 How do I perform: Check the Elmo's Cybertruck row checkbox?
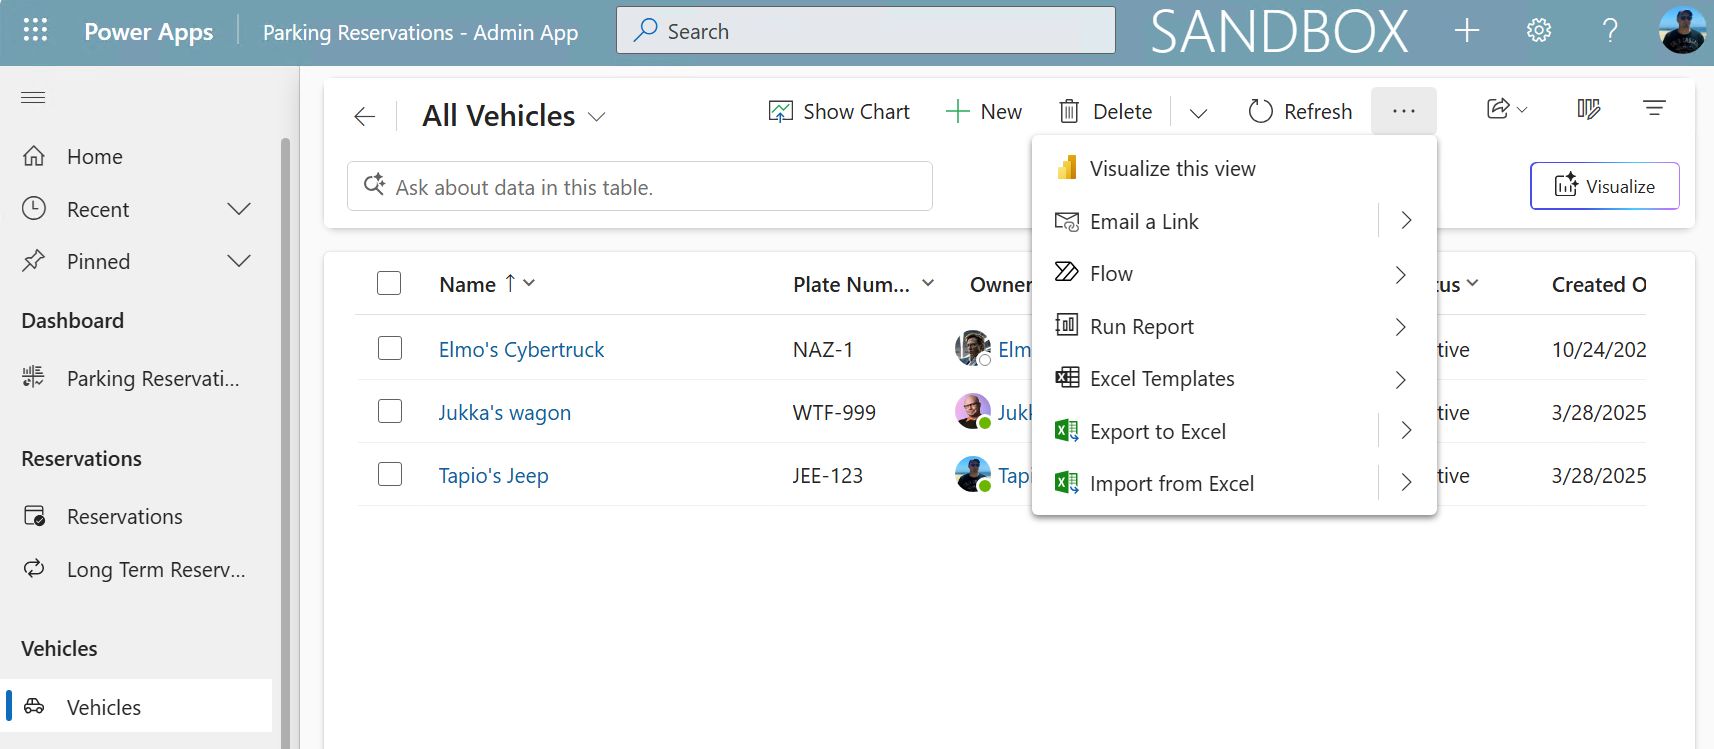390,348
